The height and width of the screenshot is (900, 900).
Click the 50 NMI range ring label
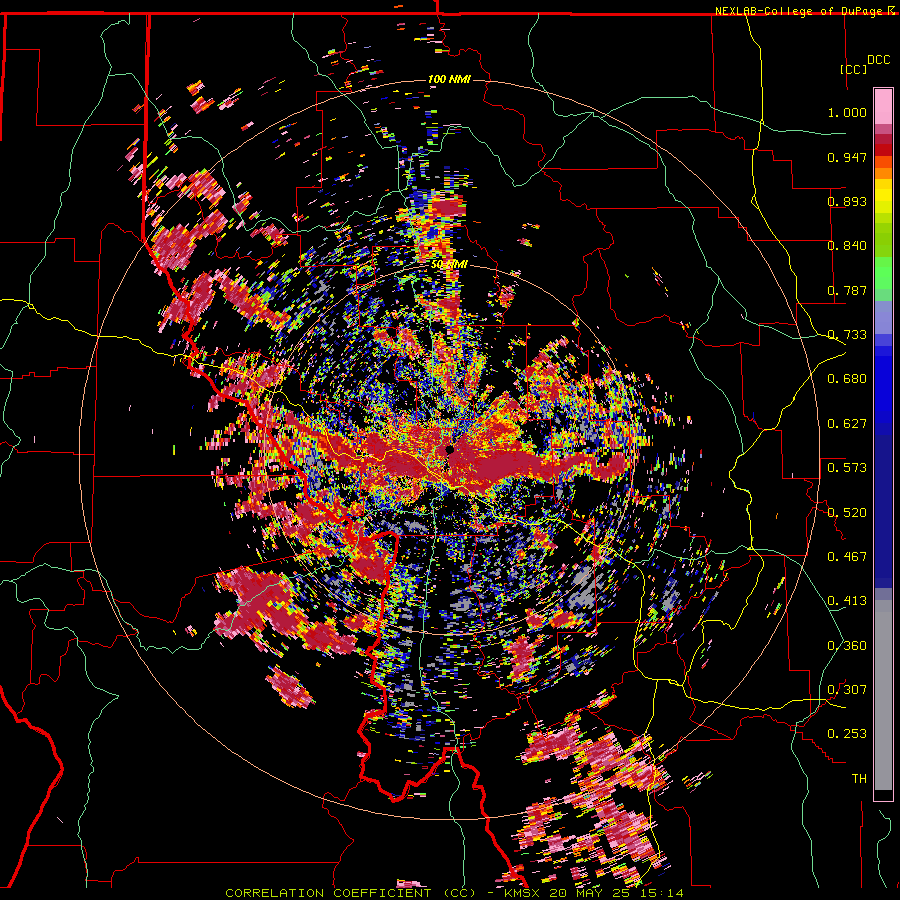click(449, 264)
